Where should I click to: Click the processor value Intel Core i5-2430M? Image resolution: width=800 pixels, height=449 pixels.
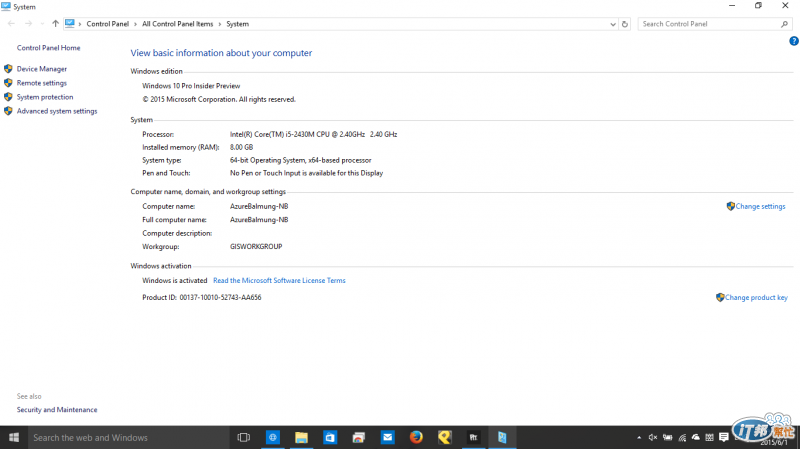coord(313,134)
